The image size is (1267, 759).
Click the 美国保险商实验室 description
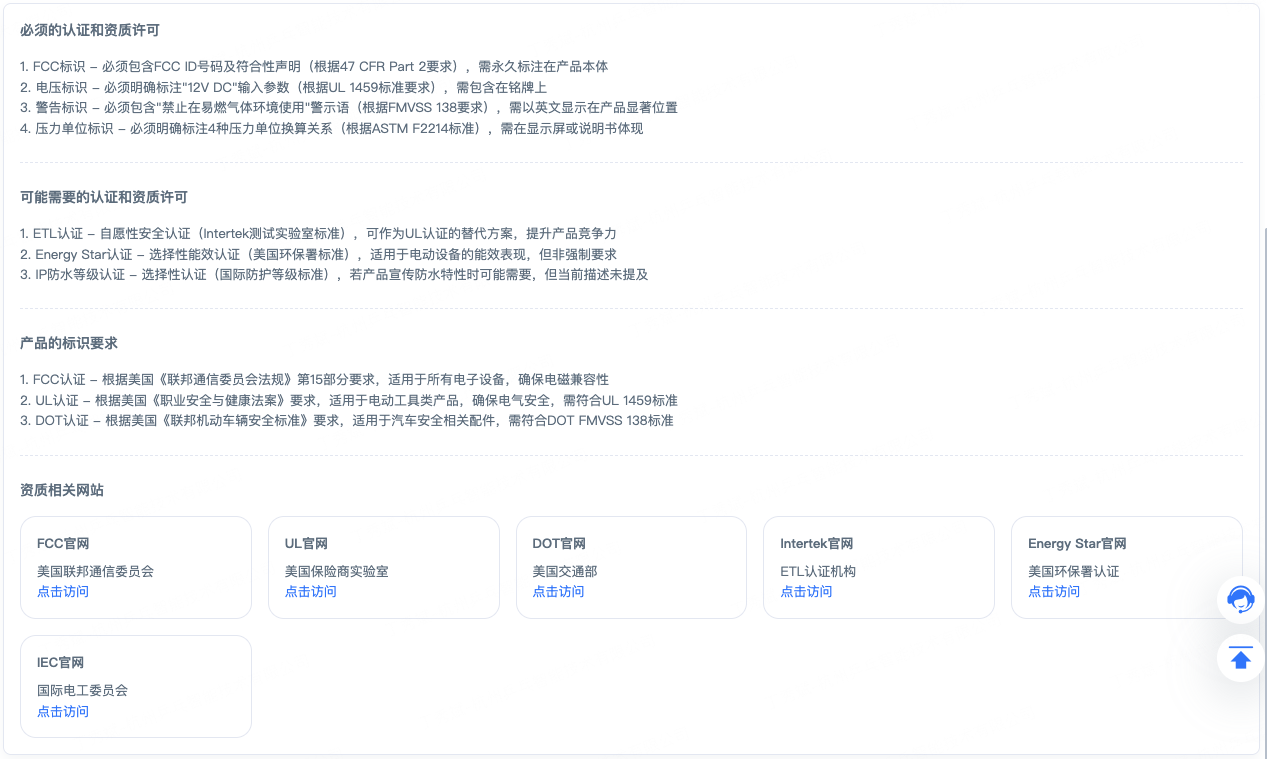(x=337, y=572)
